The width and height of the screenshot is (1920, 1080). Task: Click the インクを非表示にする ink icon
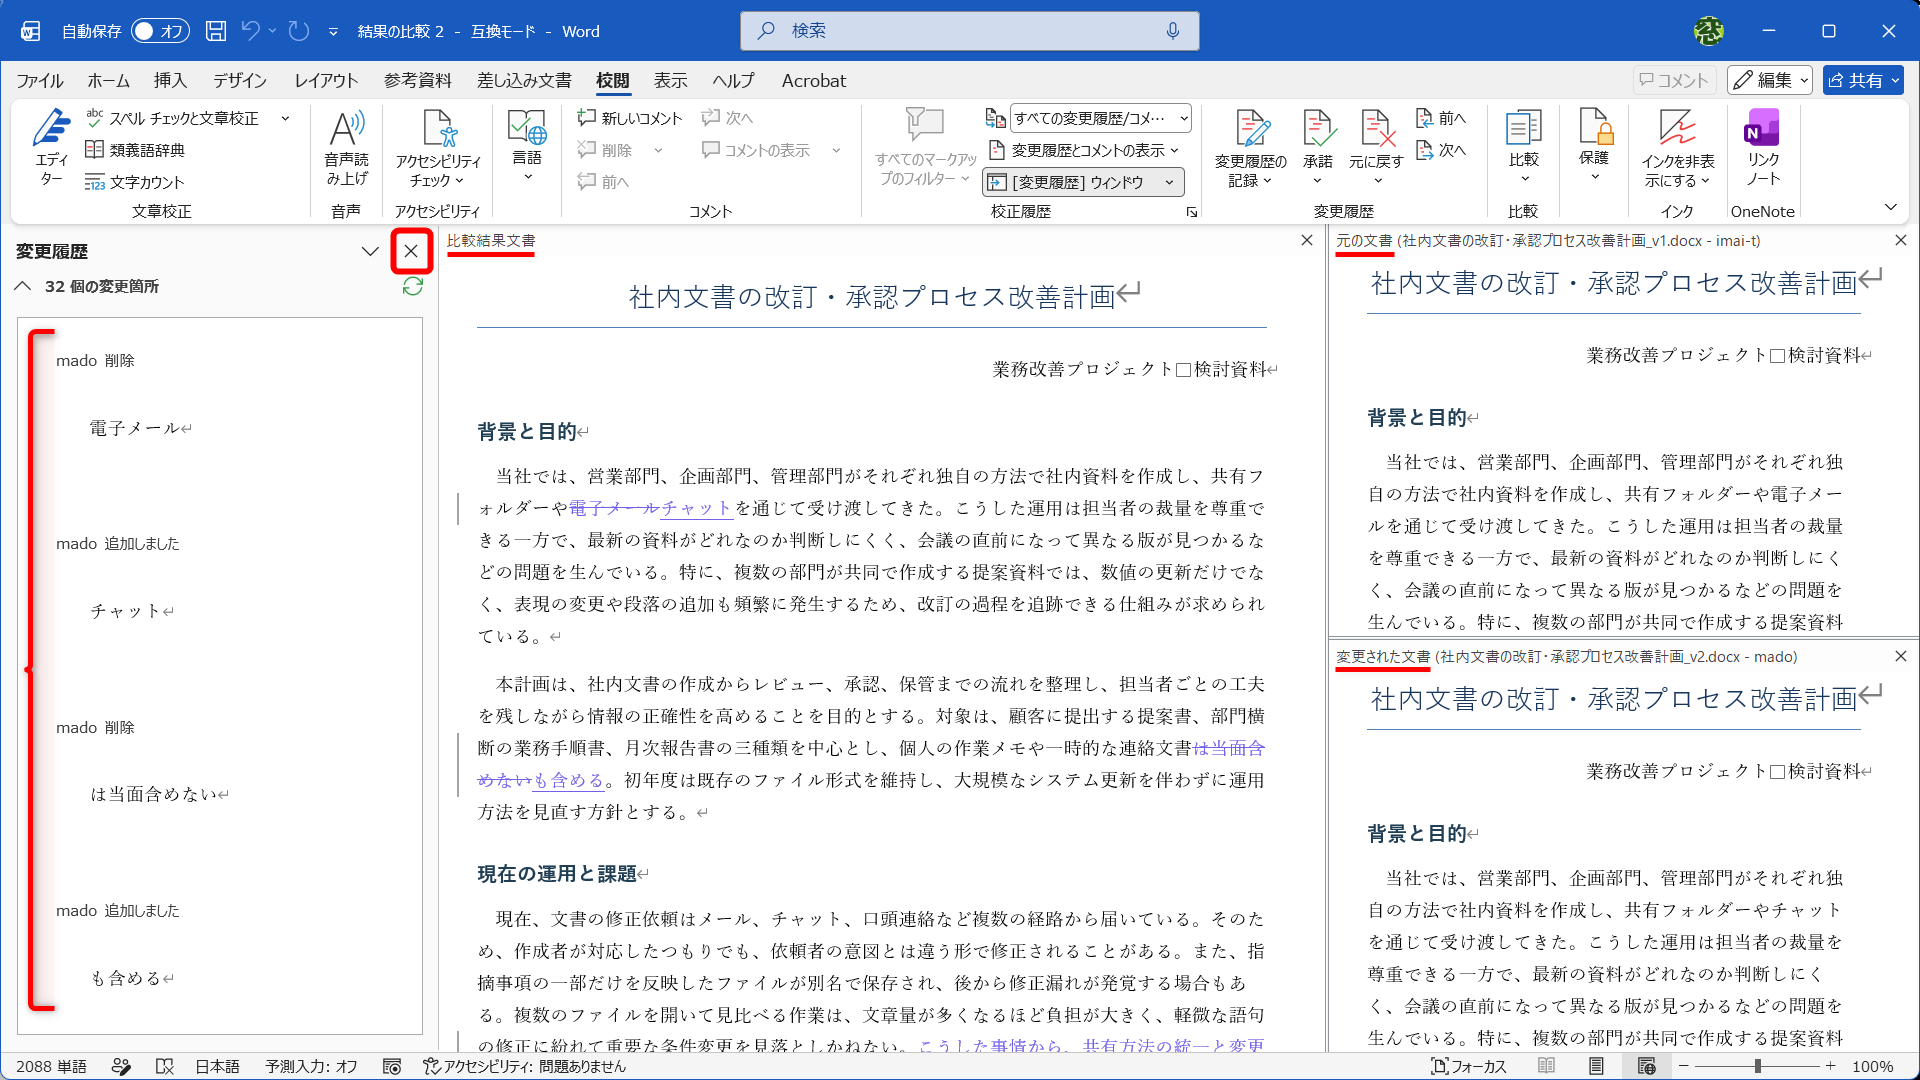point(1677,147)
